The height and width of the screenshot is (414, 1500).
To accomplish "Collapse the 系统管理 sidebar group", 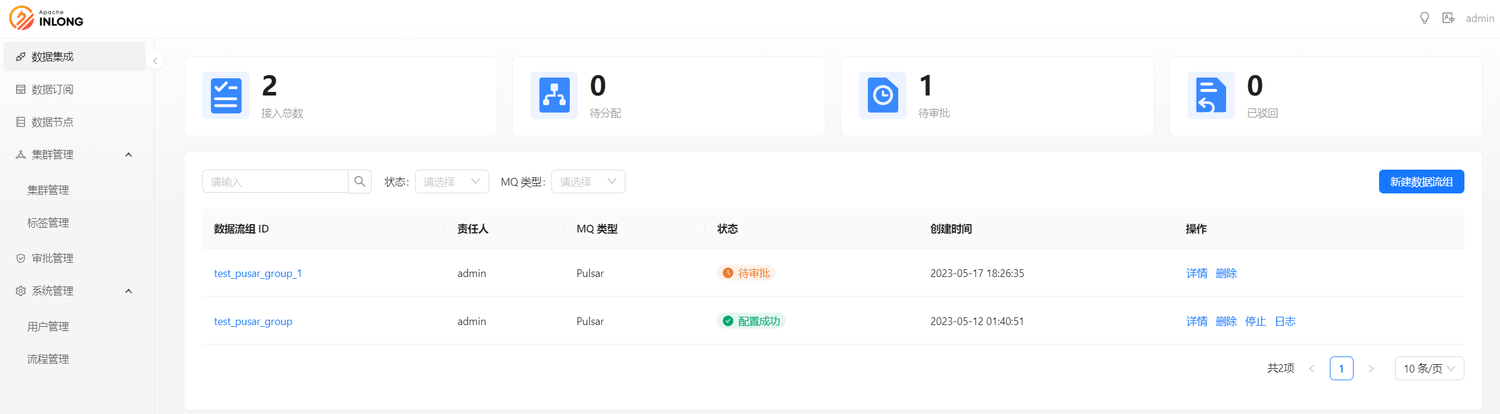I will [128, 291].
